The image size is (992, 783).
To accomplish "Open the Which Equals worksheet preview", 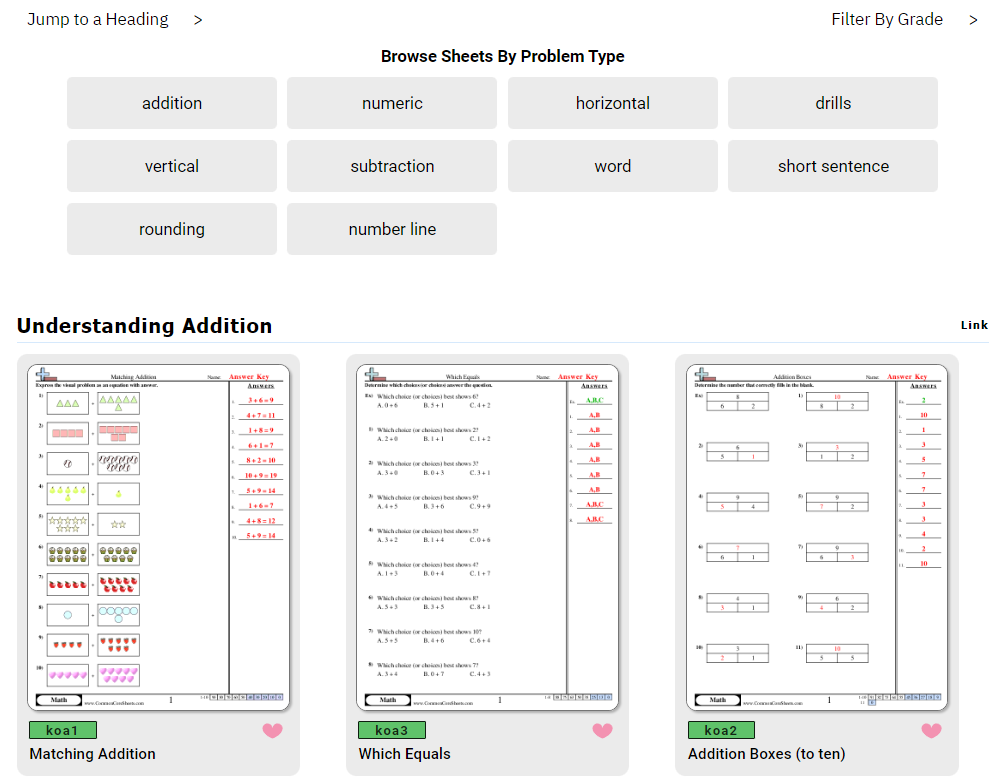I will tap(488, 538).
